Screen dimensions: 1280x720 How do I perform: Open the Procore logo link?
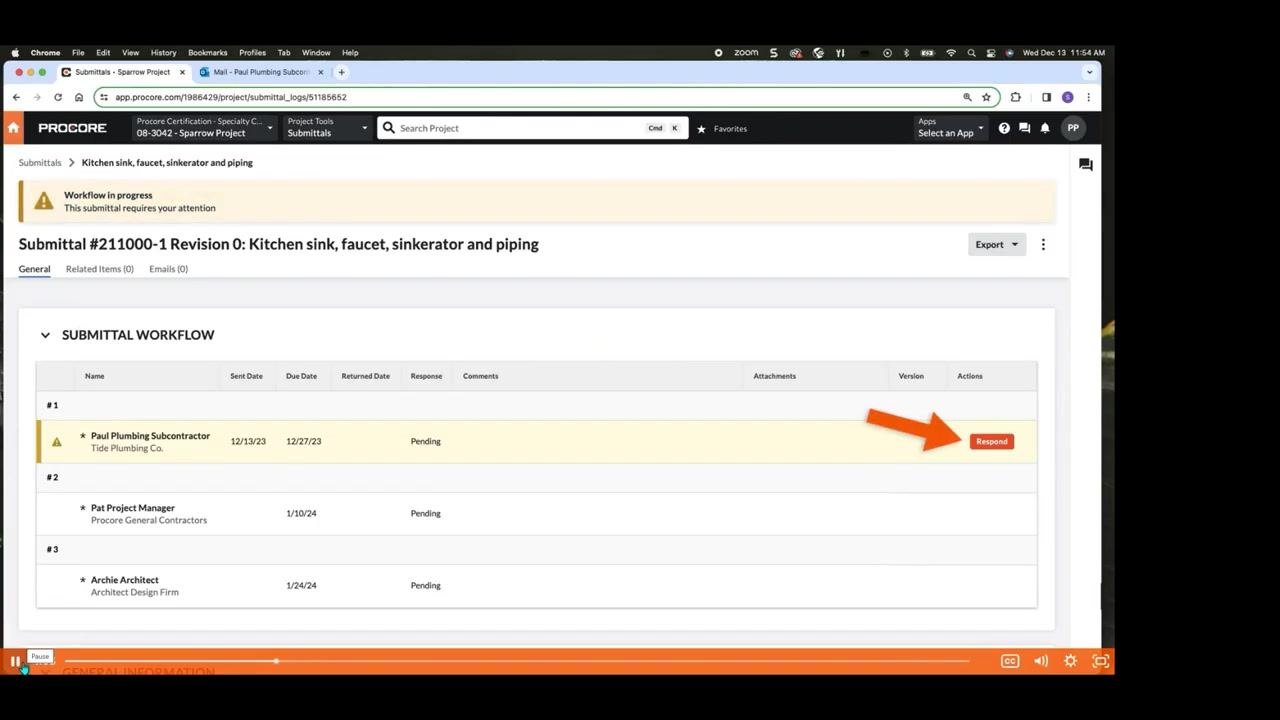click(72, 128)
